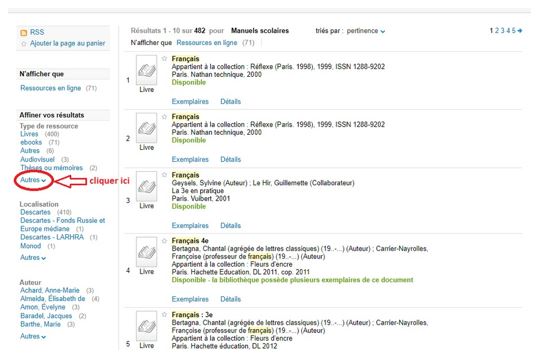Filter by ebooks resource type
Image resolution: width=543 pixels, height=364 pixels.
tap(31, 142)
